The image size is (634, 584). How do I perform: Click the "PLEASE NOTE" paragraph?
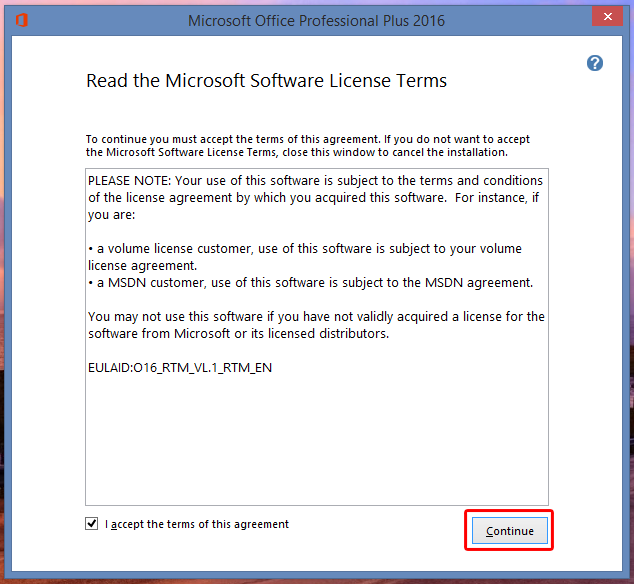point(315,197)
